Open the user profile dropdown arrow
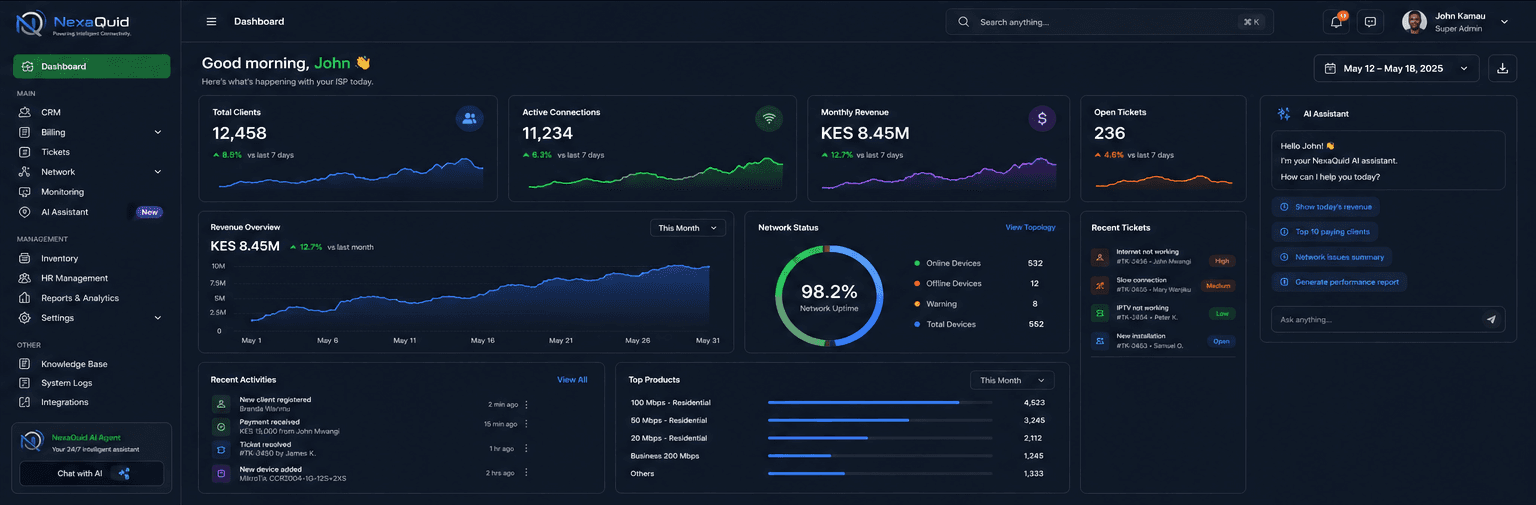This screenshot has width=1536, height=505. (x=1504, y=22)
